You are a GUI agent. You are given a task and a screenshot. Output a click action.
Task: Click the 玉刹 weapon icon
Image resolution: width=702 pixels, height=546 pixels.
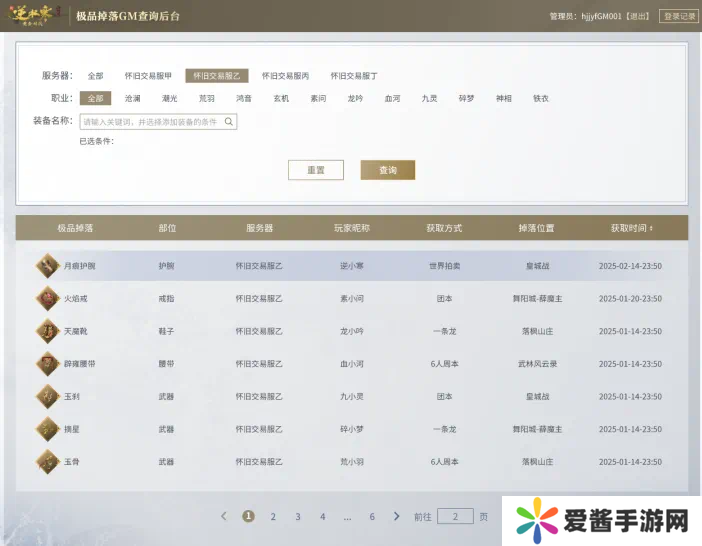pos(47,397)
